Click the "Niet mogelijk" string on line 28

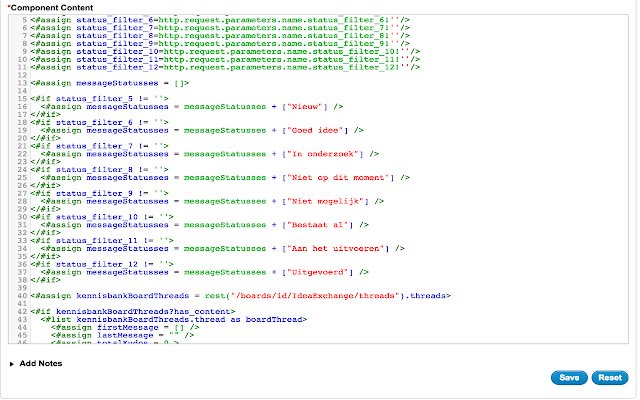325,202
